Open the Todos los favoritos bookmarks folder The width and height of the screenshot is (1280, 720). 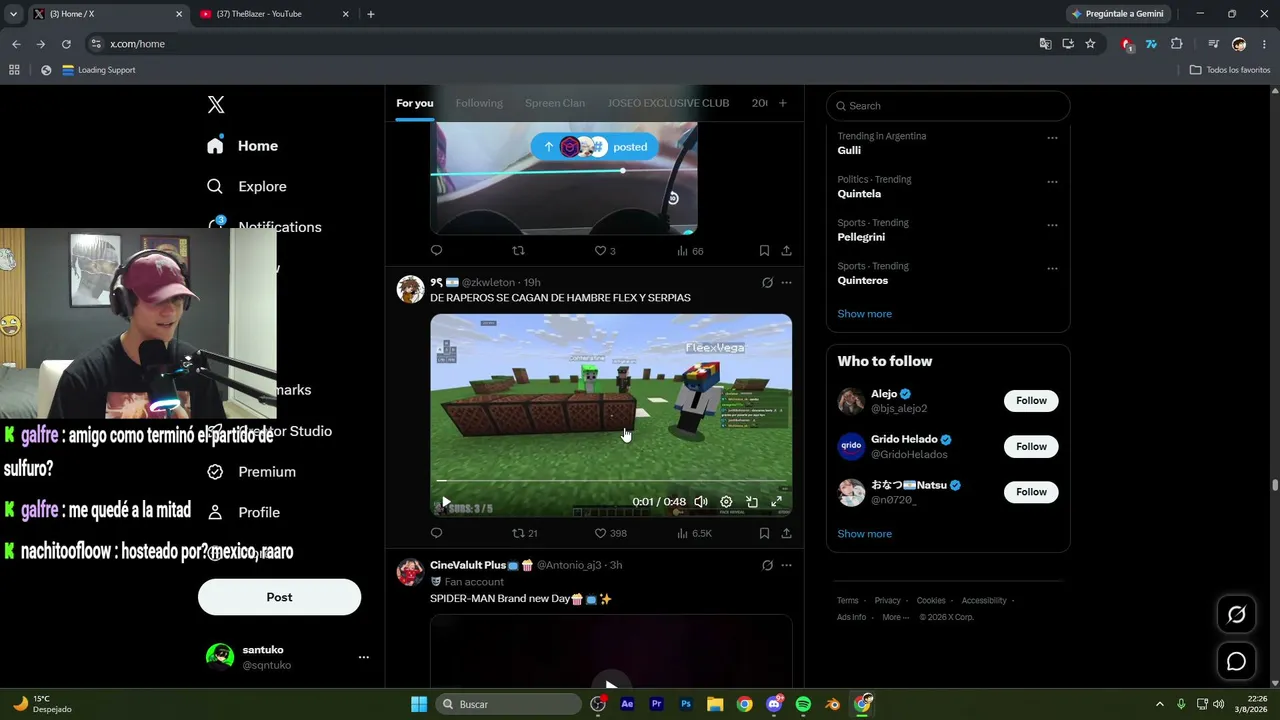[x=1230, y=70]
